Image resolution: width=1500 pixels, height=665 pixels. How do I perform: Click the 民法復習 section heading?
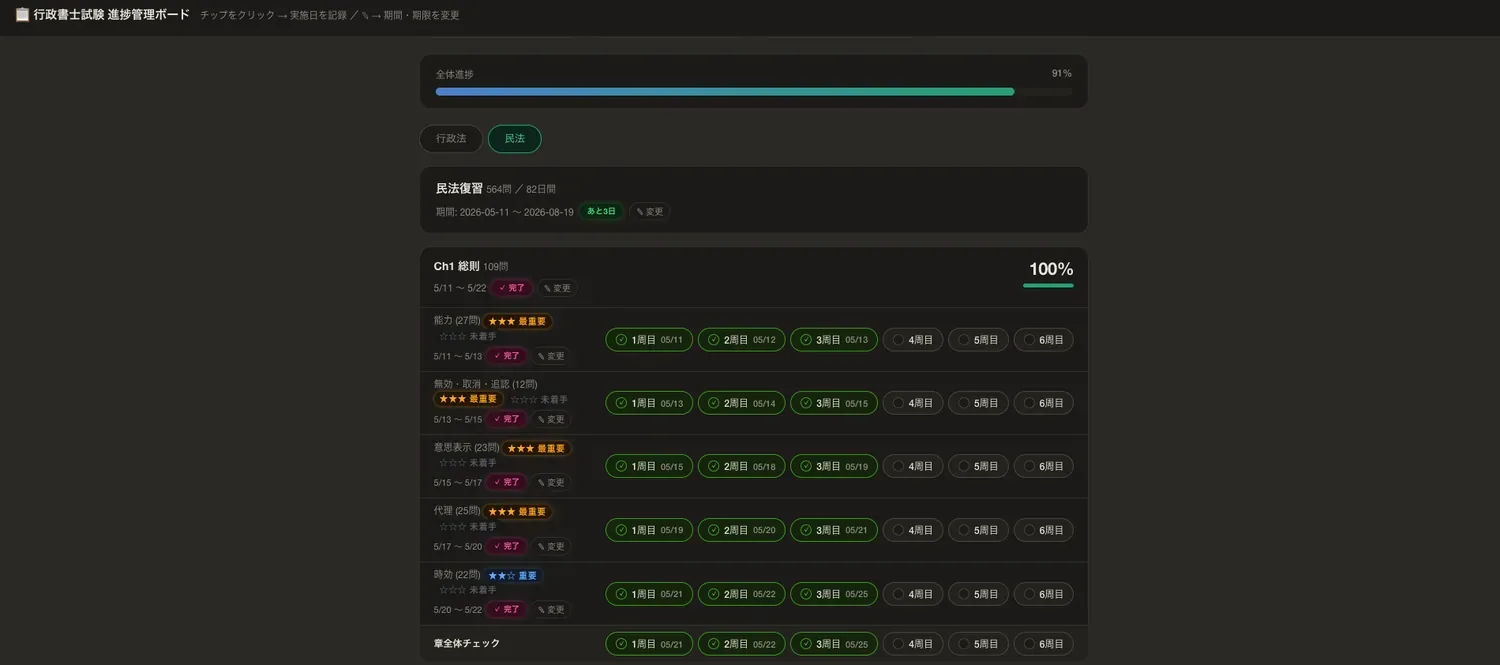point(459,188)
